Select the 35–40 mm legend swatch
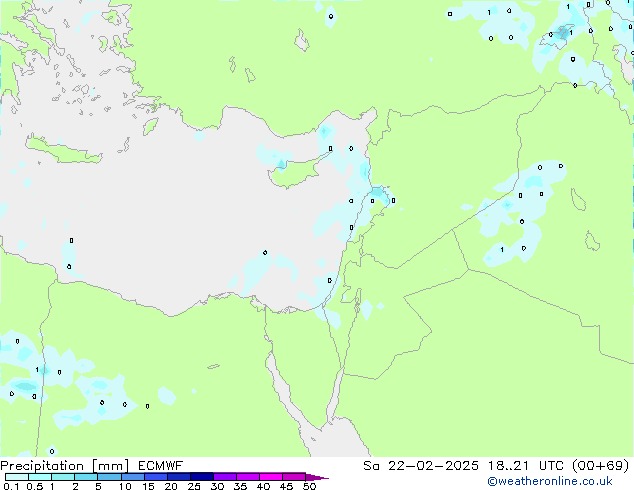 [x=247, y=477]
